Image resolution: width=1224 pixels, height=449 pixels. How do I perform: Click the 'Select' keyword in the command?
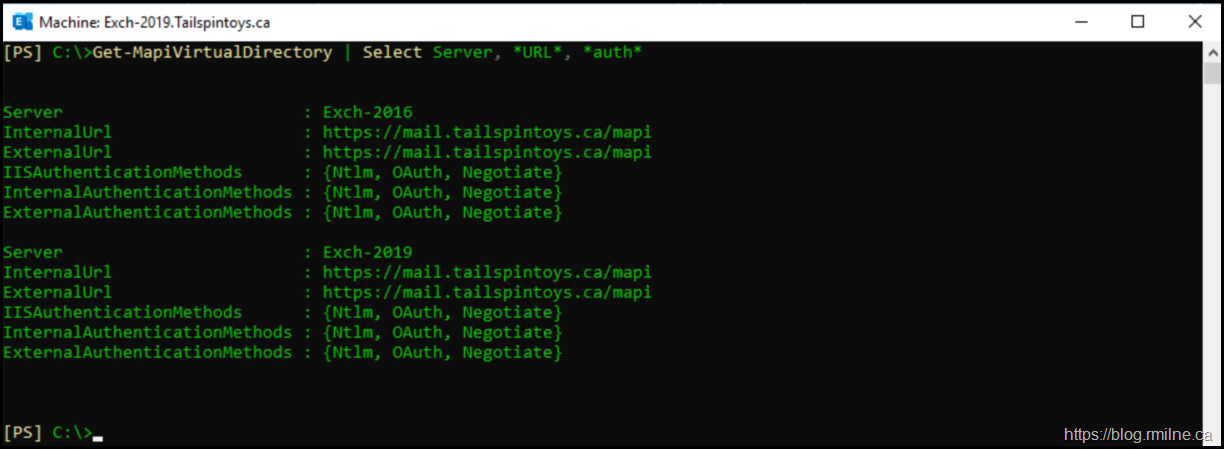coord(393,52)
